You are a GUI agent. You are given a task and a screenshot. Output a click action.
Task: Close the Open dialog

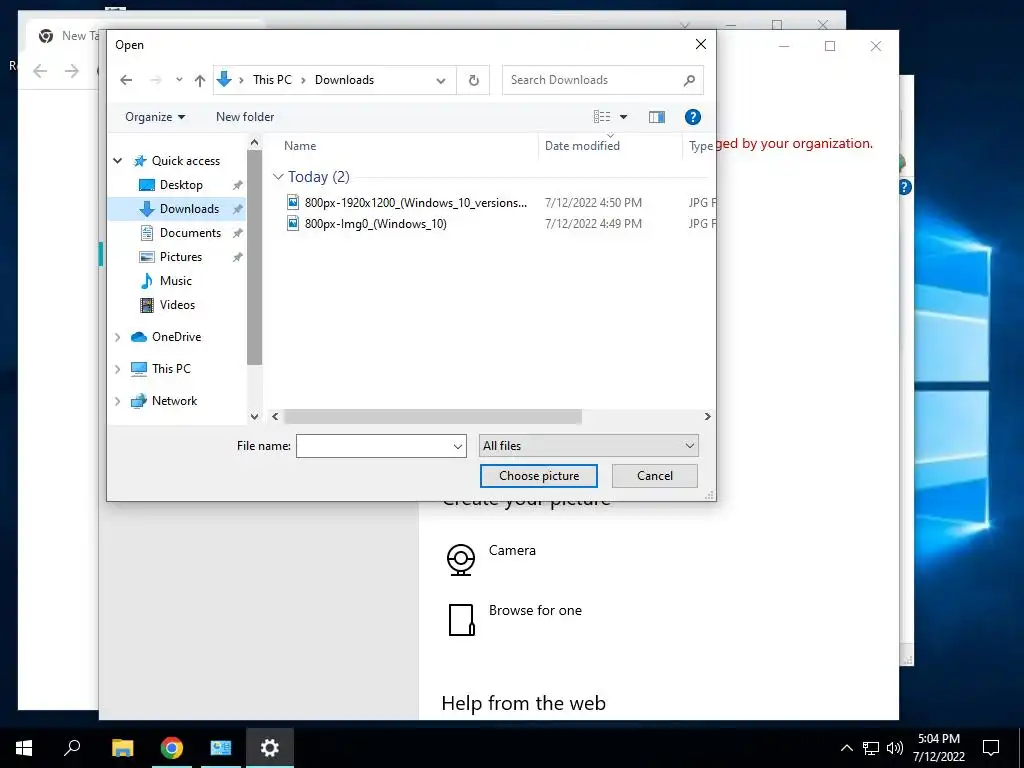(x=701, y=44)
